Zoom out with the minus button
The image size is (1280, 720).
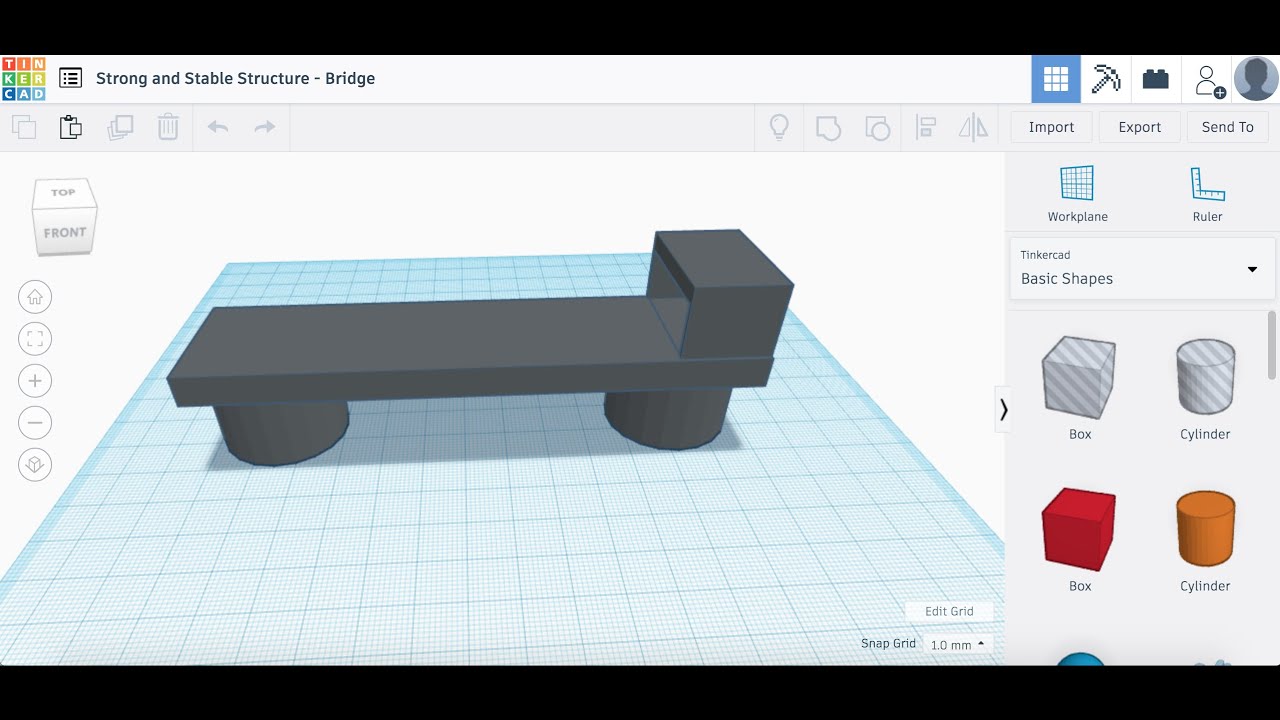point(35,423)
